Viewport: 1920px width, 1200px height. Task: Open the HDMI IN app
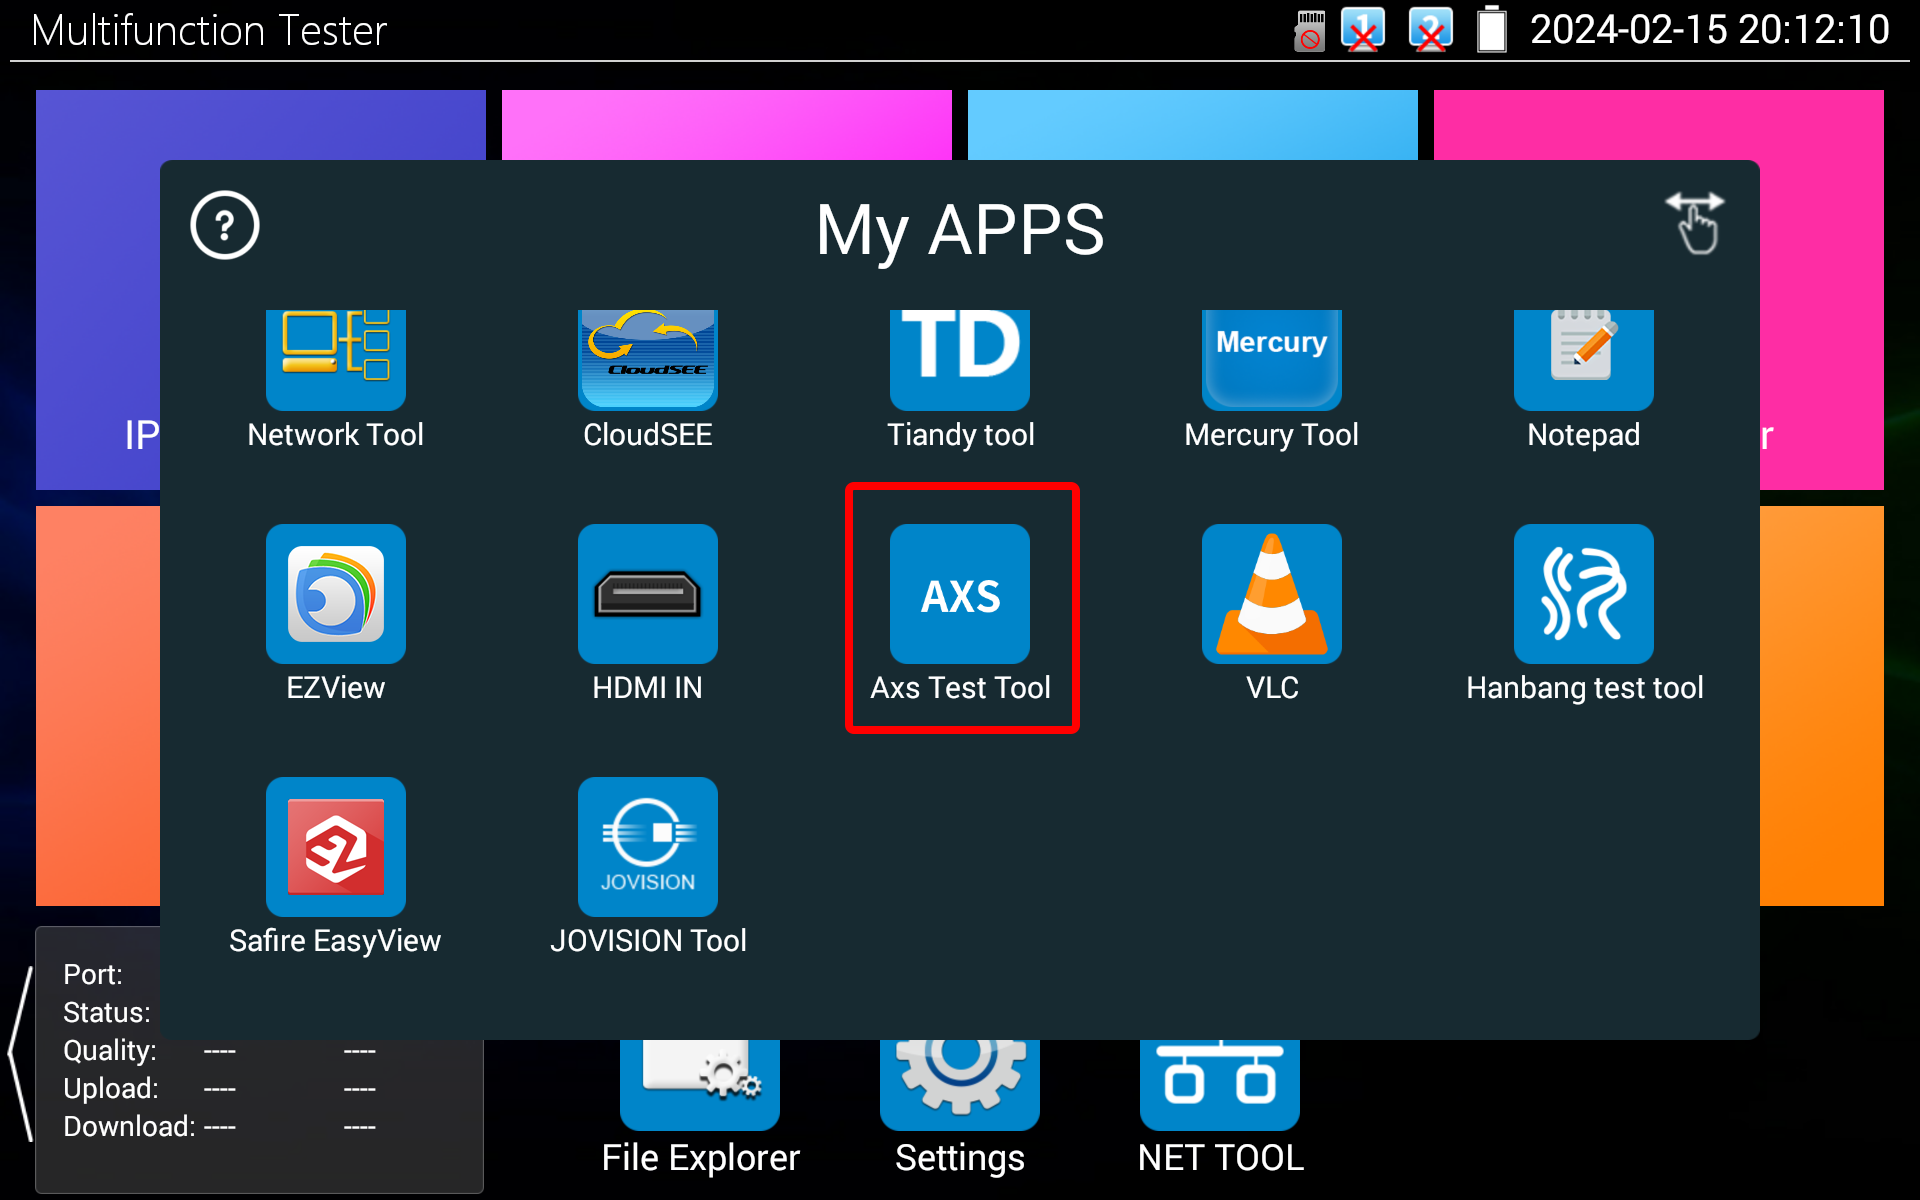point(647,595)
